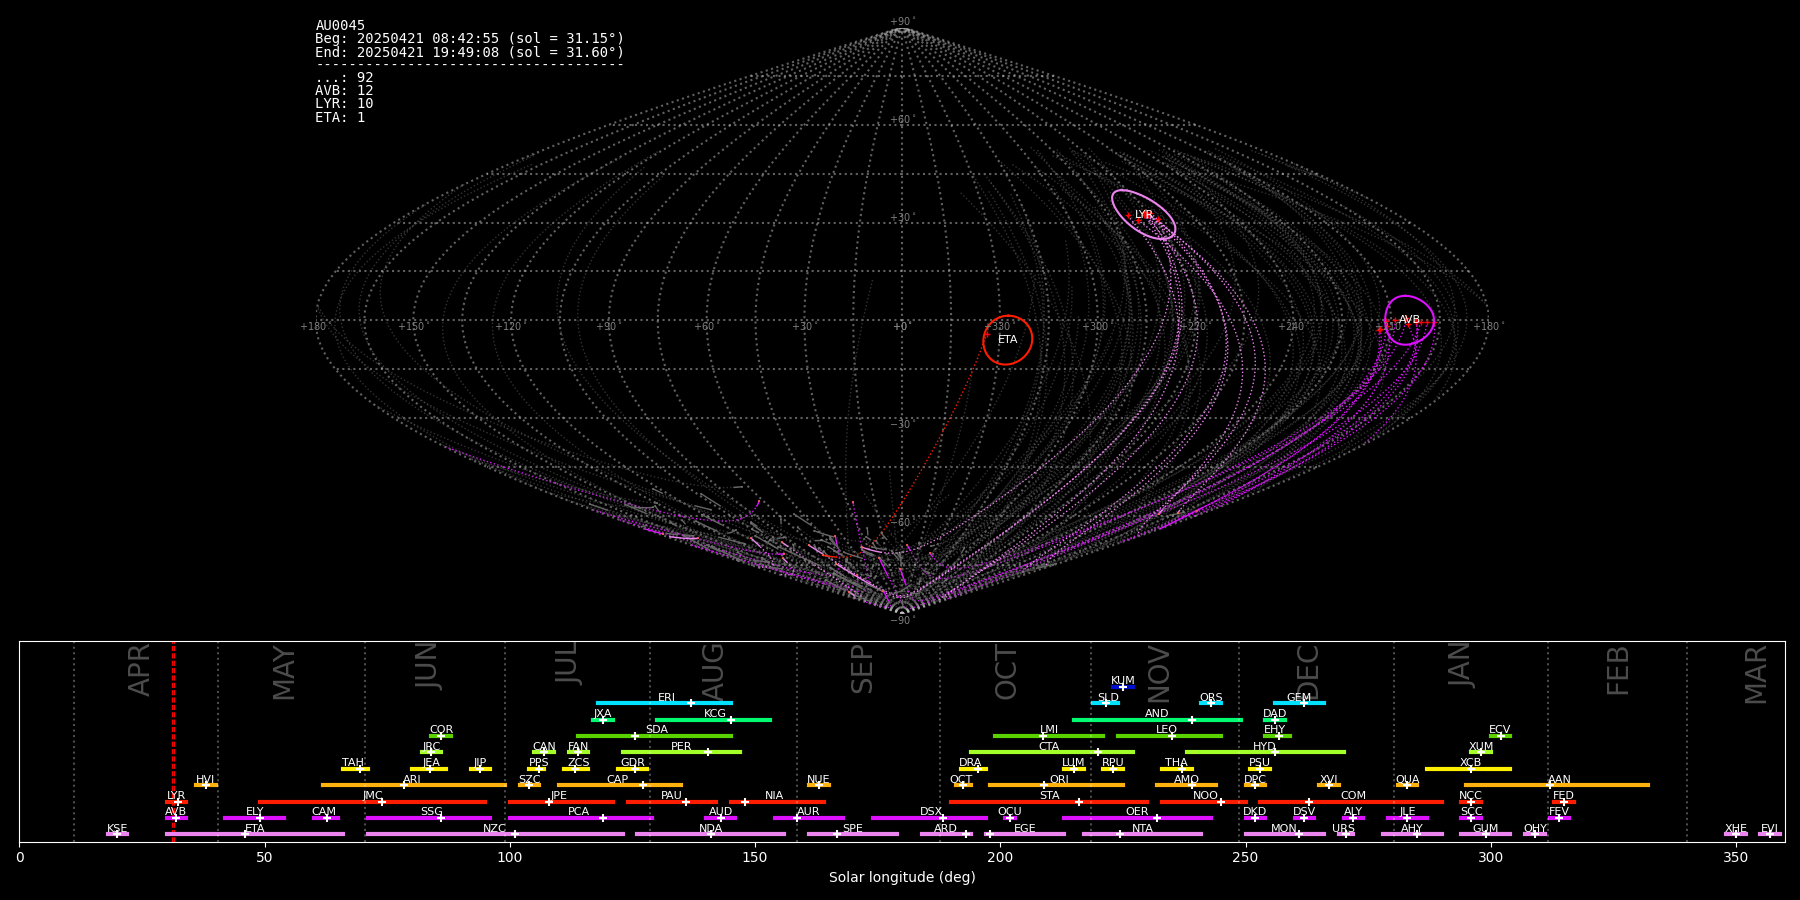
Task: Click the SLD shower label
Action: (1108, 698)
